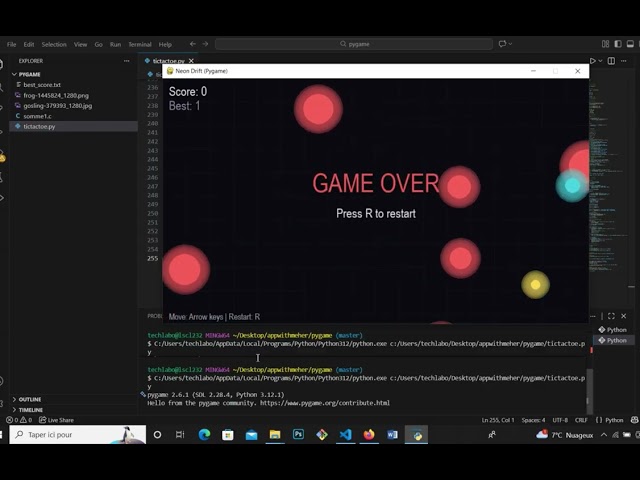Image resolution: width=640 pixels, height=480 pixels.
Task: Start Live Share session
Action: coord(57,420)
